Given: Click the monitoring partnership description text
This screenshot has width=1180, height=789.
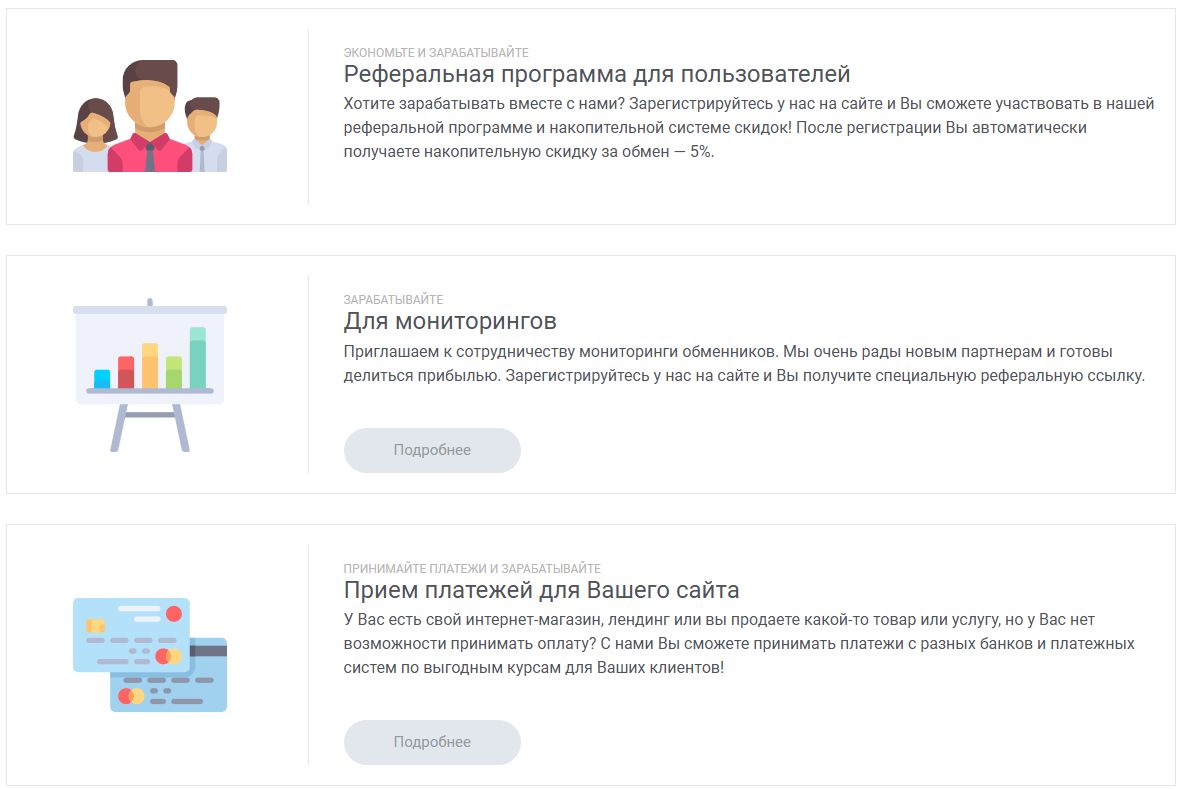Looking at the screenshot, I should tap(743, 364).
